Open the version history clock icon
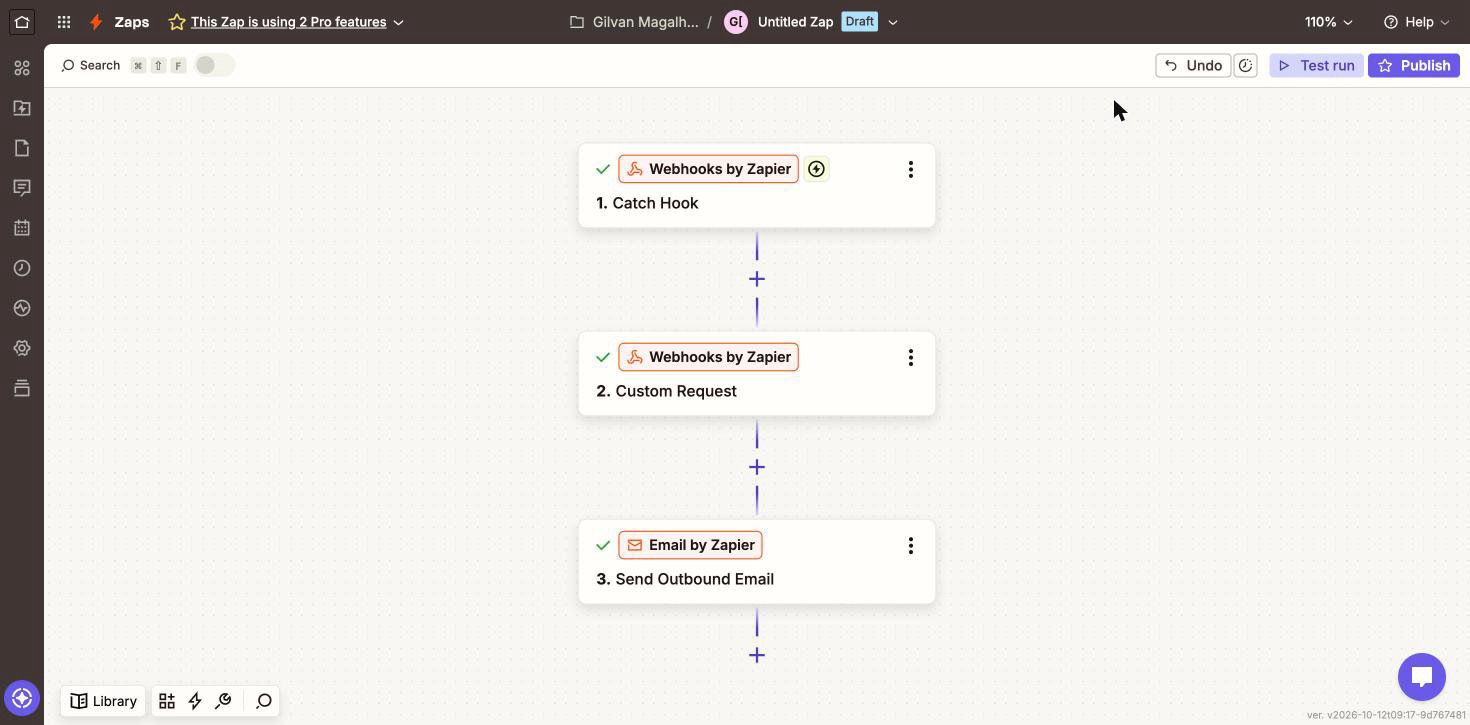Screen dimensions: 1470x725 click(x=1245, y=65)
